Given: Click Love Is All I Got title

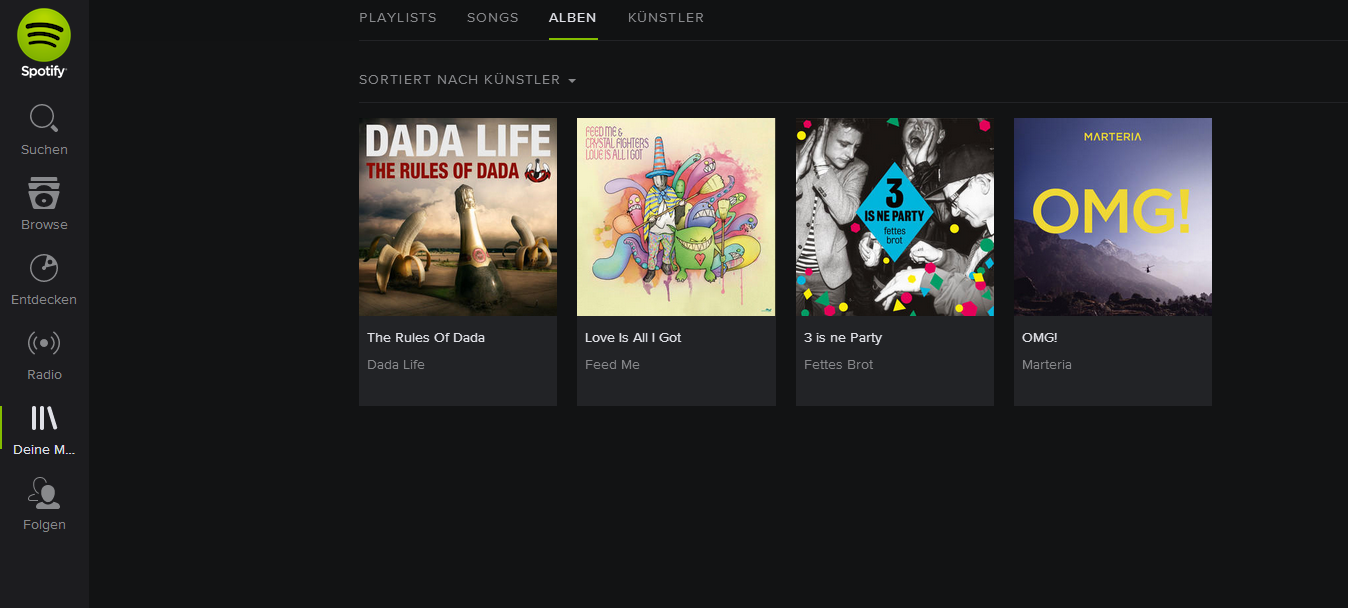Looking at the screenshot, I should (633, 338).
